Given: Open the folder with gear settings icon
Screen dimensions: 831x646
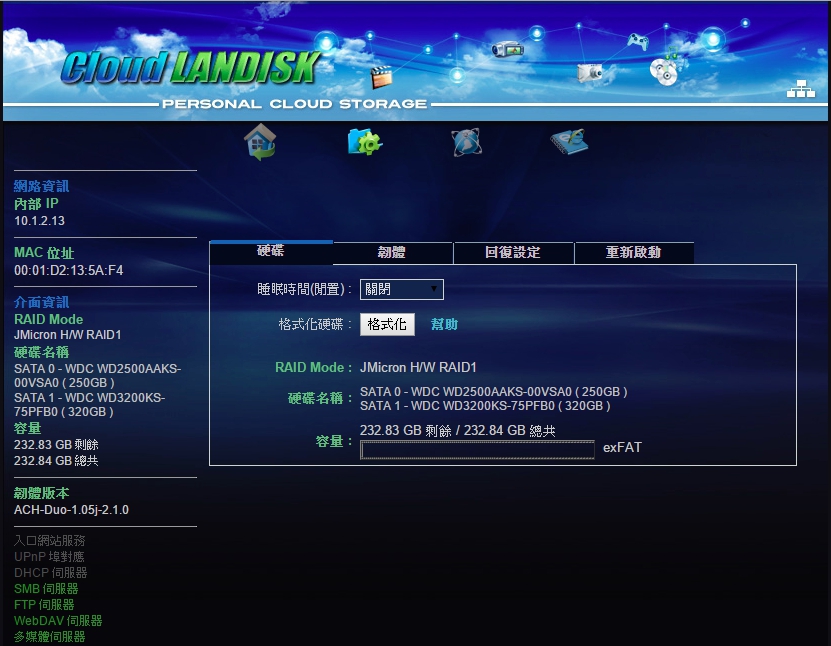Looking at the screenshot, I should pyautogui.click(x=364, y=141).
